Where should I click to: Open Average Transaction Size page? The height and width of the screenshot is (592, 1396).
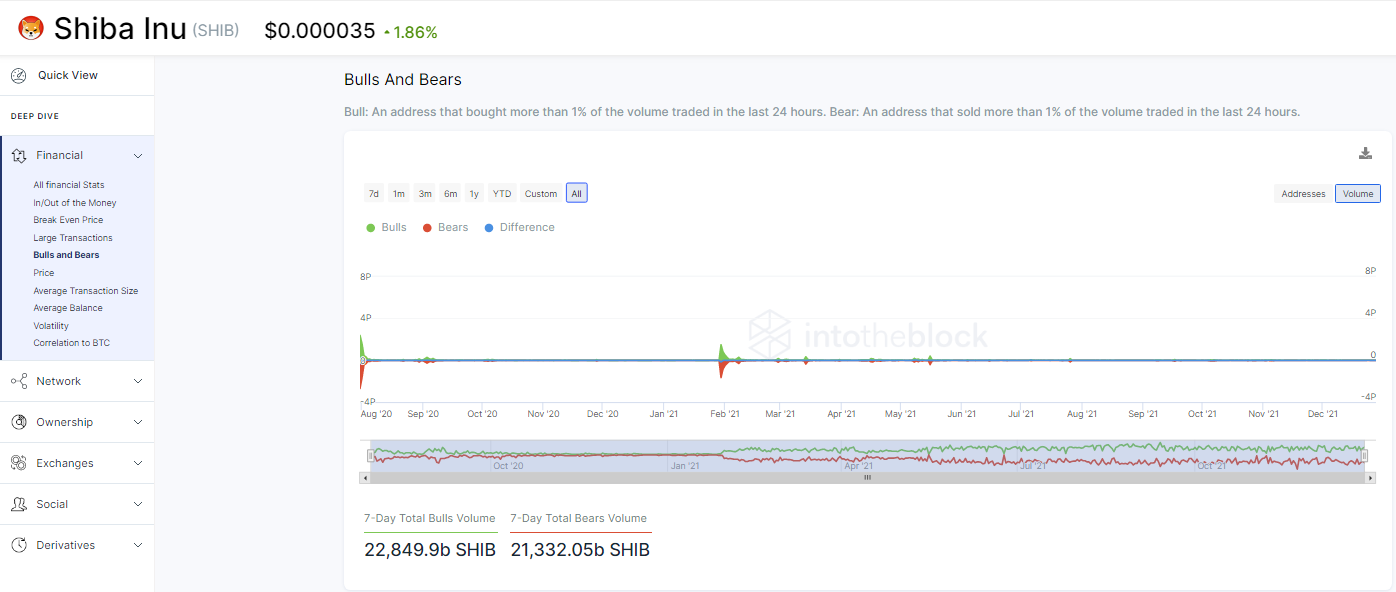[x=86, y=291]
